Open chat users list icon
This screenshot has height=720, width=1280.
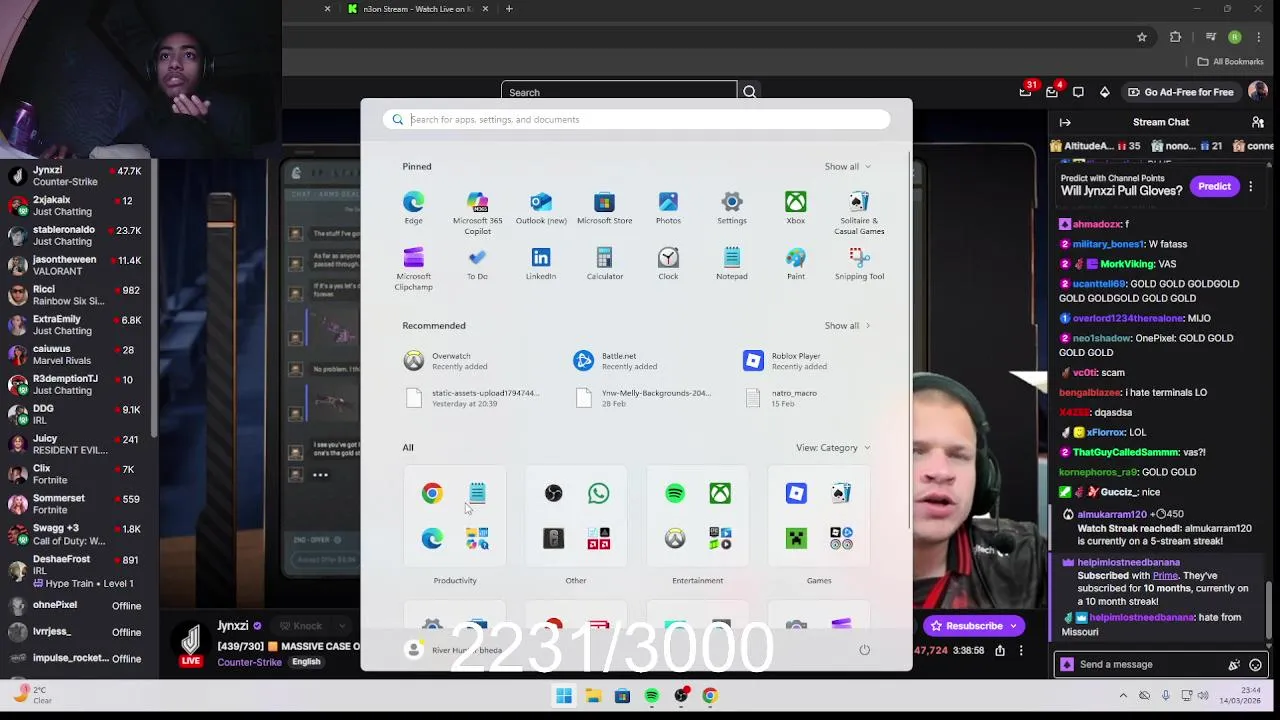click(1258, 122)
